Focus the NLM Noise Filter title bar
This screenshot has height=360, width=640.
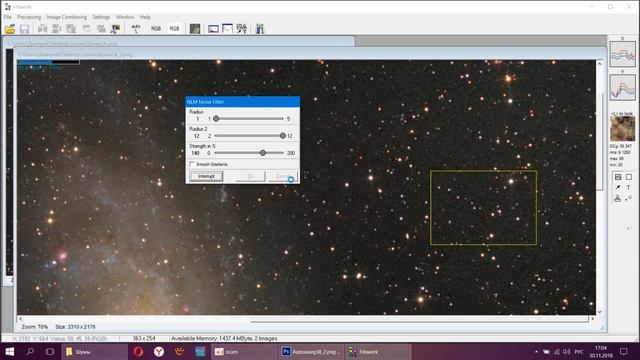pos(242,102)
